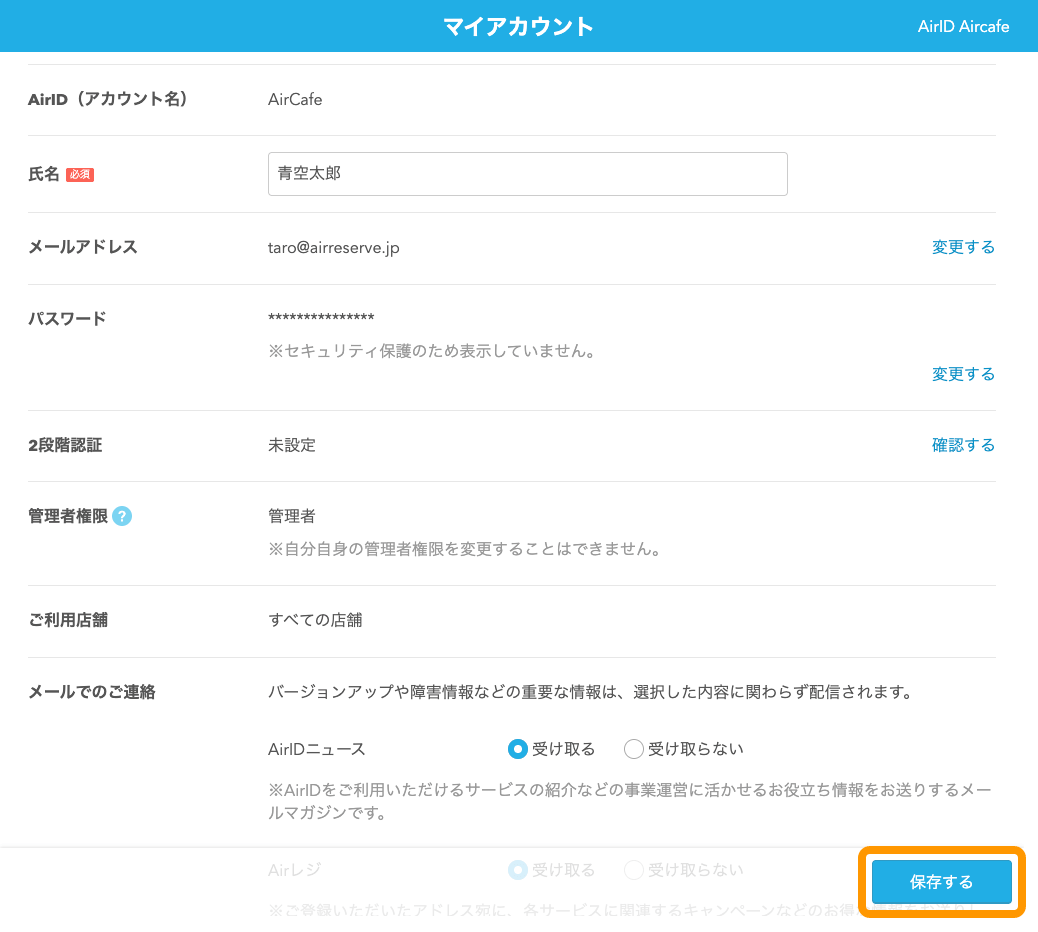1038x932 pixels.
Task: Open 確認する for 2段階認証 setup
Action: (x=963, y=444)
